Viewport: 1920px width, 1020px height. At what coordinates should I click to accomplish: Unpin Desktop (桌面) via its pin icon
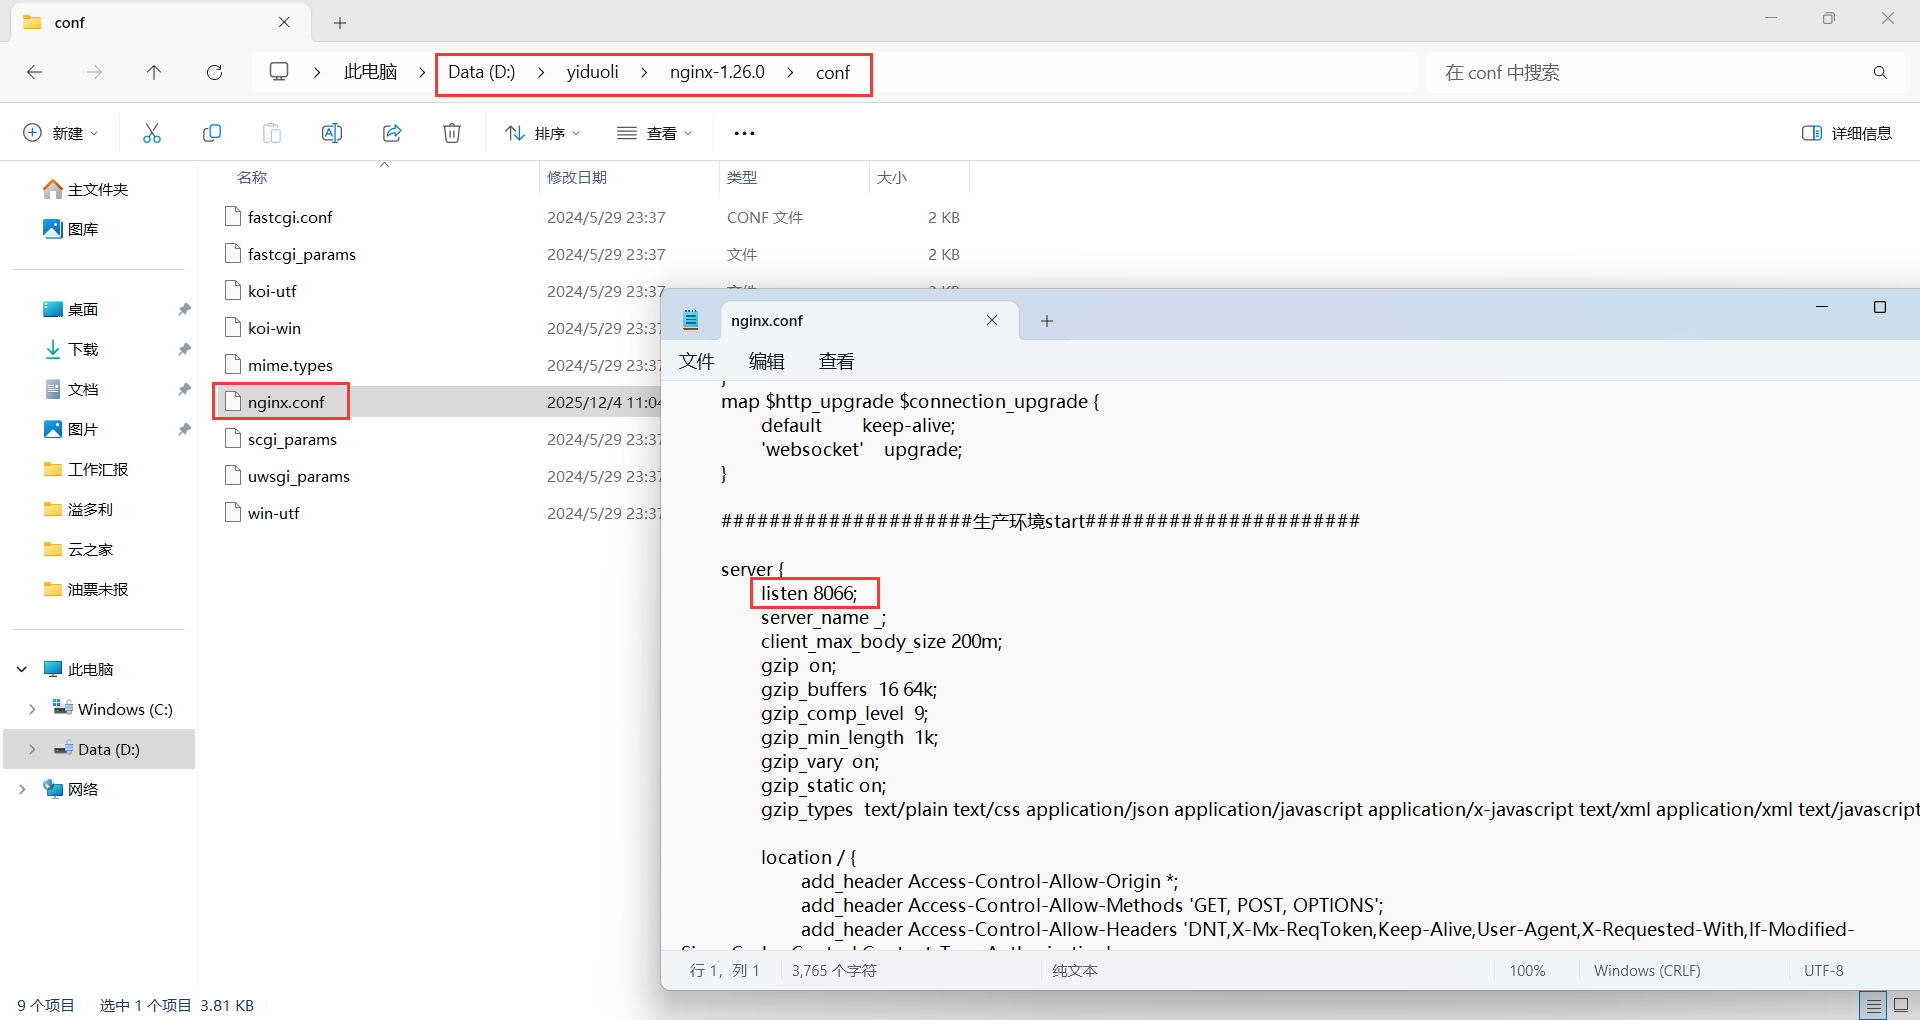tap(184, 309)
